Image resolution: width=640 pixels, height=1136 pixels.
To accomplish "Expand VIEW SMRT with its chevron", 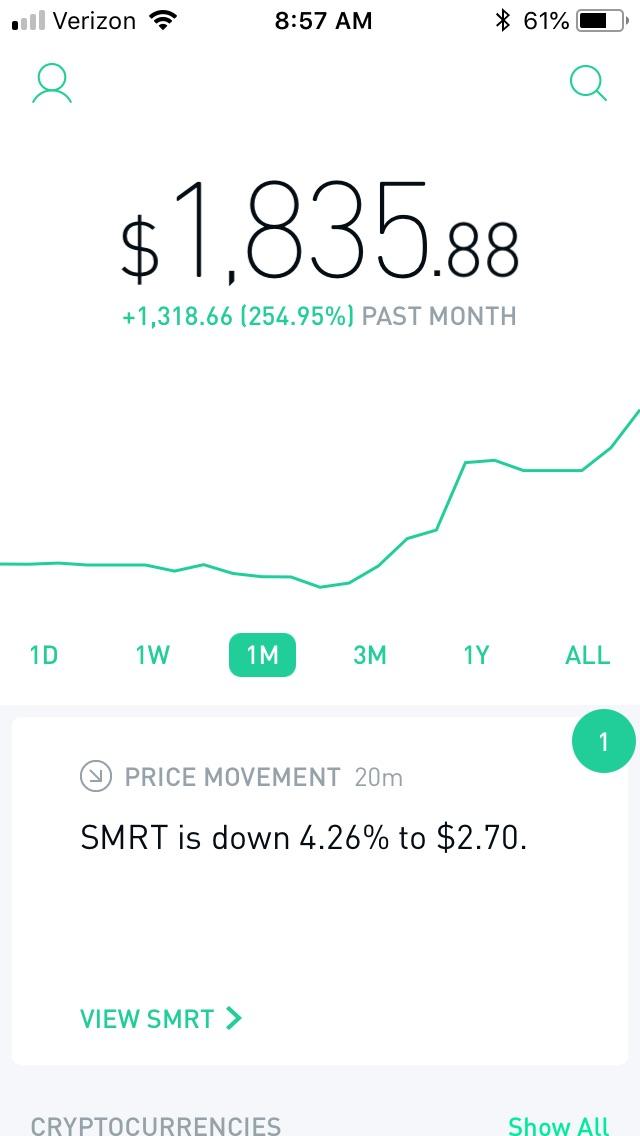I will click(162, 1018).
